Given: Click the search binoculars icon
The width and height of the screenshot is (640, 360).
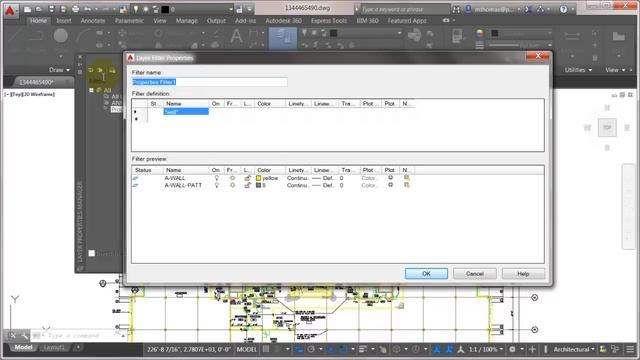Looking at the screenshot, I should [456, 9].
